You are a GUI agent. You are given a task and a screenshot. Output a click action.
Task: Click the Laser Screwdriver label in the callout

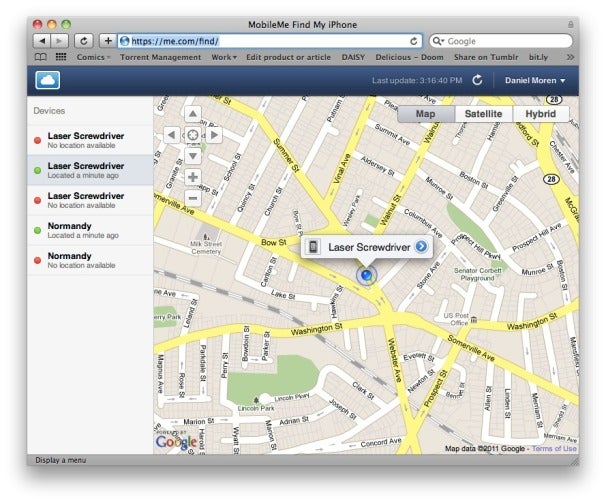[369, 247]
